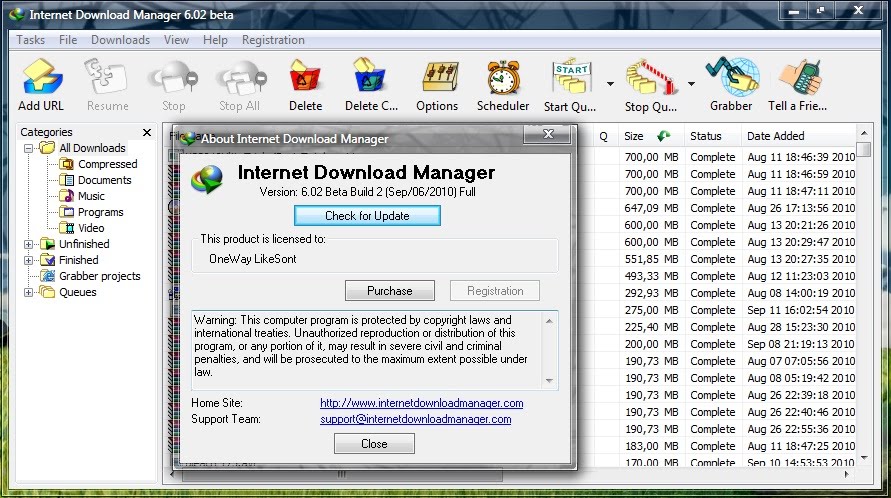Screen dimensions: 891x498
Task: Select the Video category
Action: pos(91,228)
